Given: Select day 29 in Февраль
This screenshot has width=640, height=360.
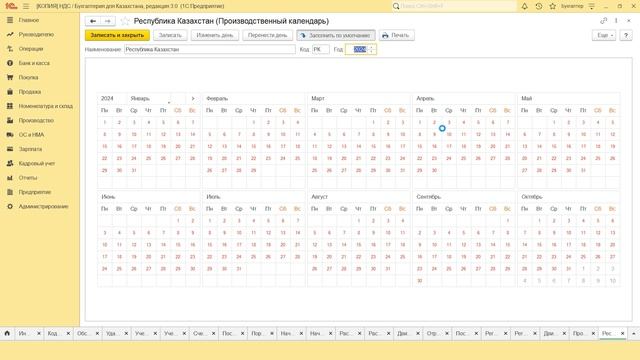Looking at the screenshot, I should [x=253, y=170].
